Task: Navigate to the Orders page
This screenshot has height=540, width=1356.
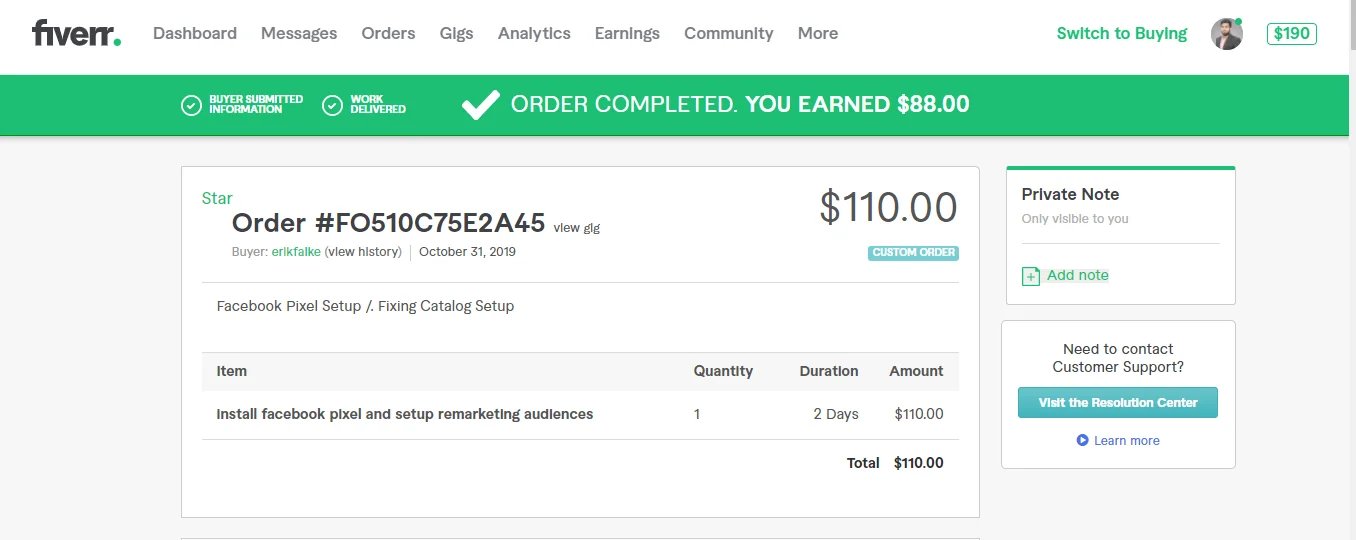Action: pyautogui.click(x=388, y=34)
